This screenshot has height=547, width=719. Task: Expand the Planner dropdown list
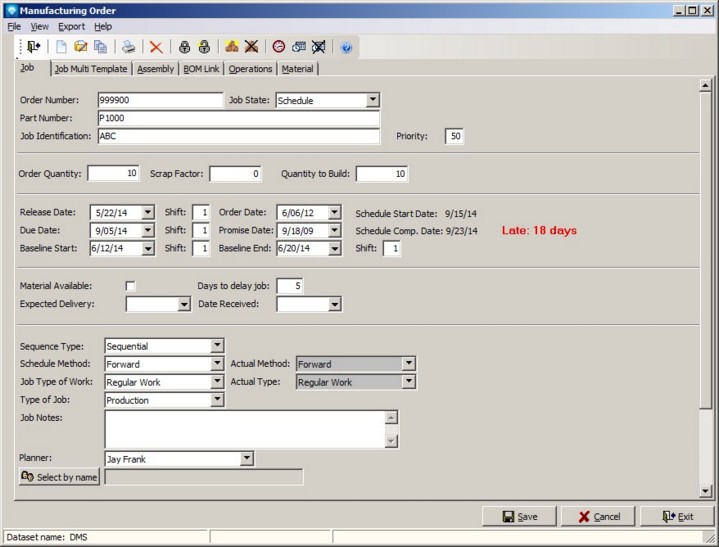[x=246, y=459]
